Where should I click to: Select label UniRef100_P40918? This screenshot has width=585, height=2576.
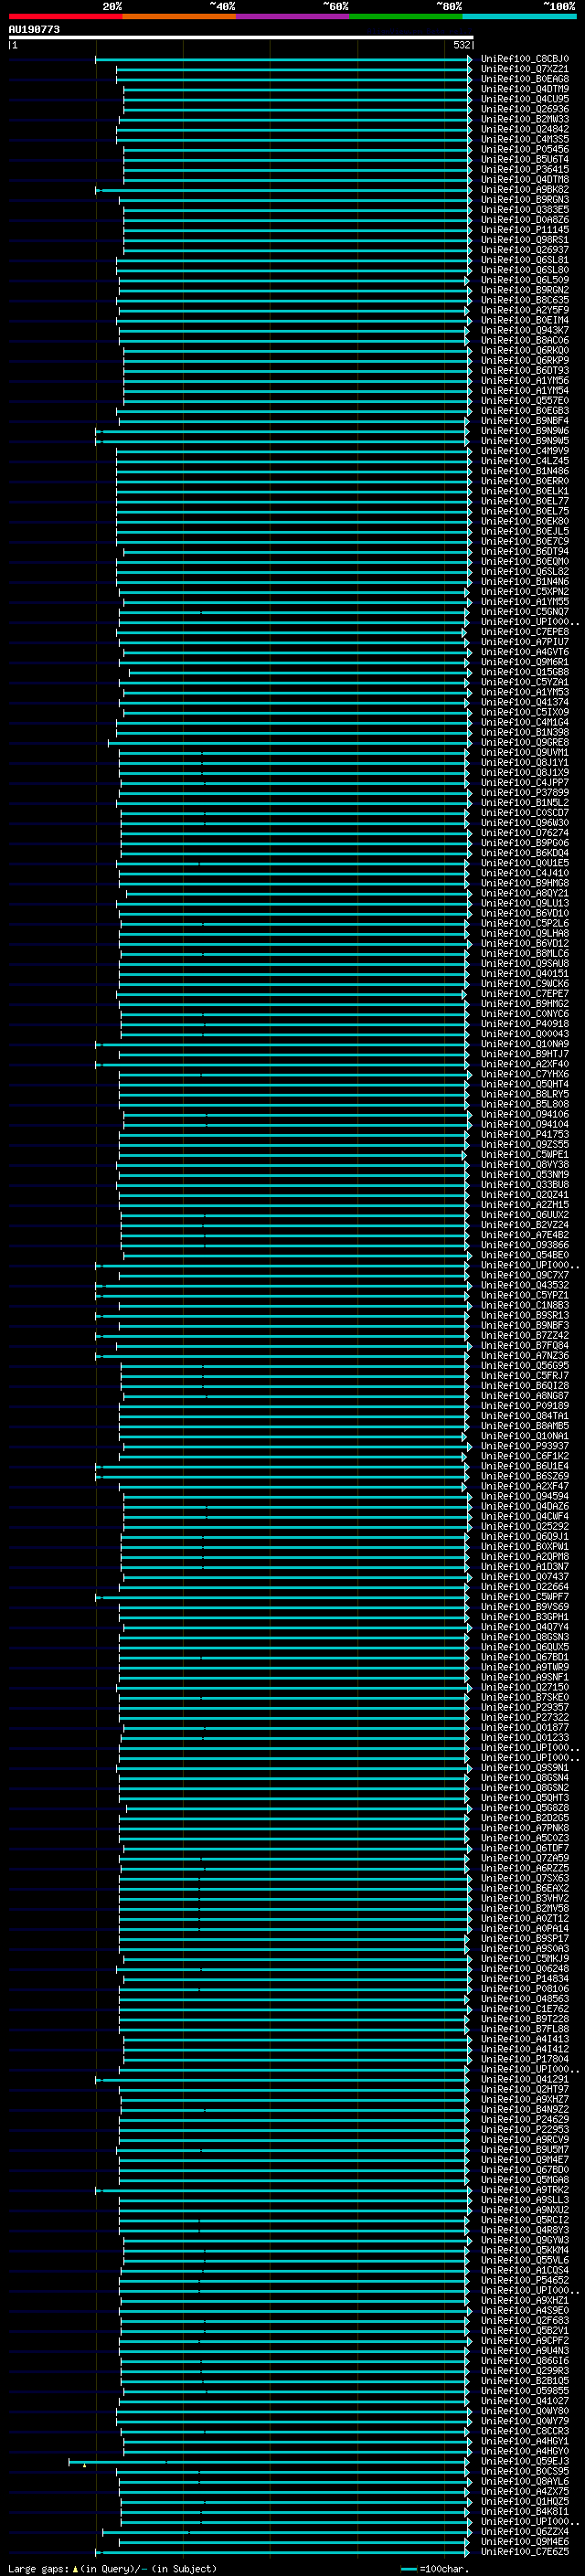pos(525,1023)
